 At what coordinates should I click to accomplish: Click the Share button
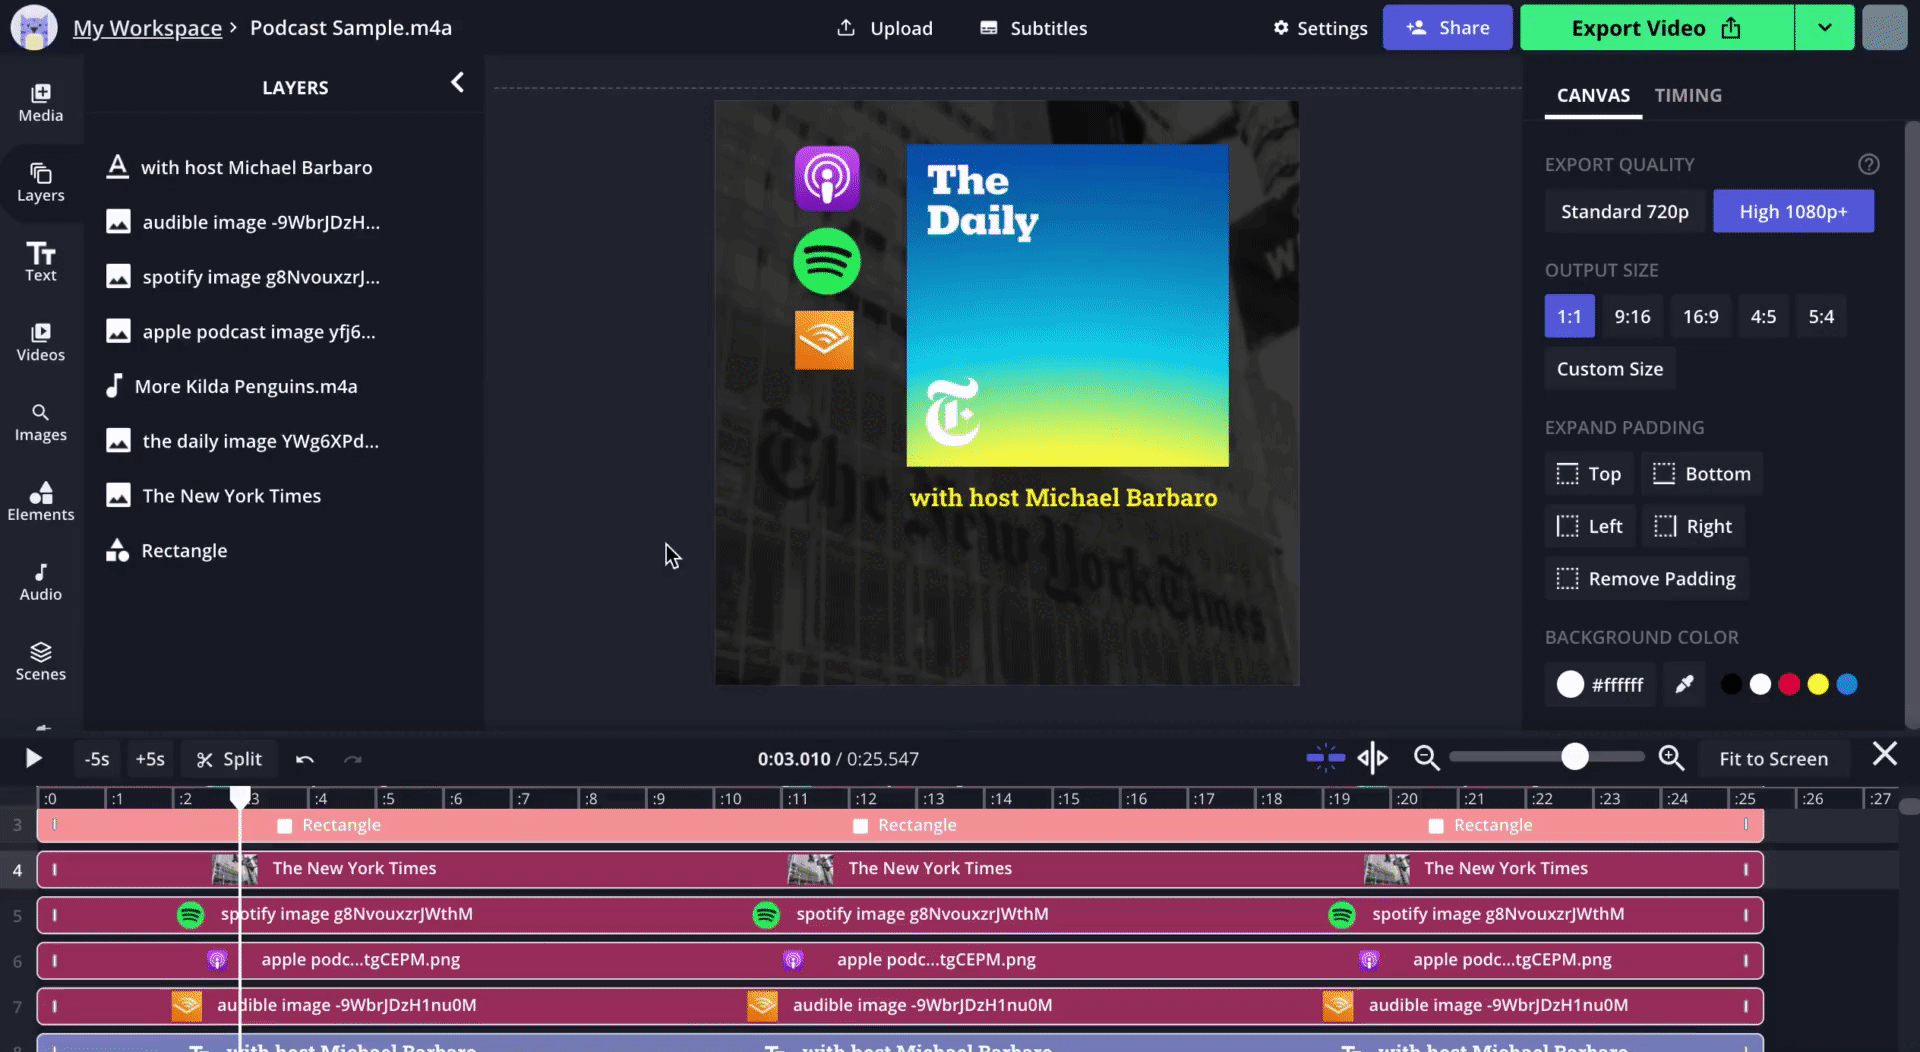pos(1447,28)
